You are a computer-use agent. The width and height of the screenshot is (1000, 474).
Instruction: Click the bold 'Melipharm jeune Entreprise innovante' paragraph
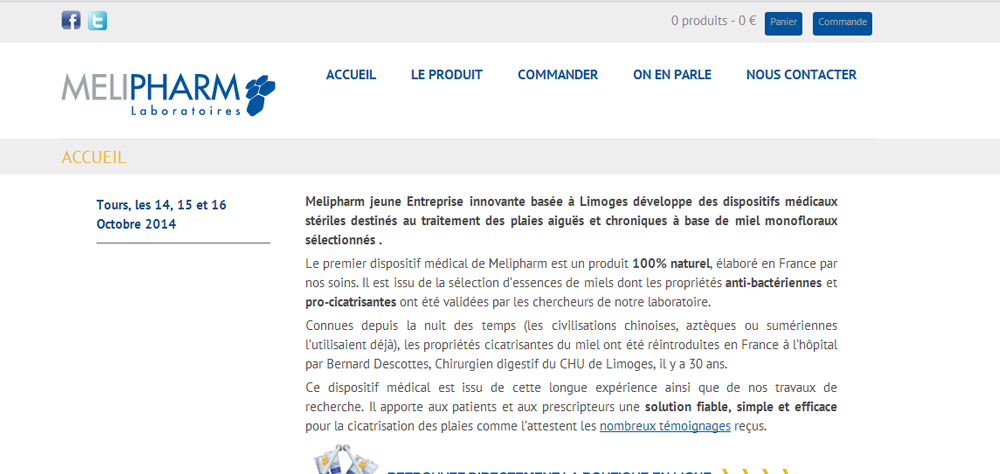(x=571, y=221)
